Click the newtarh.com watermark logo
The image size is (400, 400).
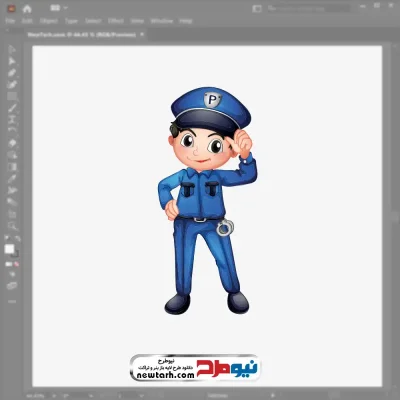pos(195,368)
